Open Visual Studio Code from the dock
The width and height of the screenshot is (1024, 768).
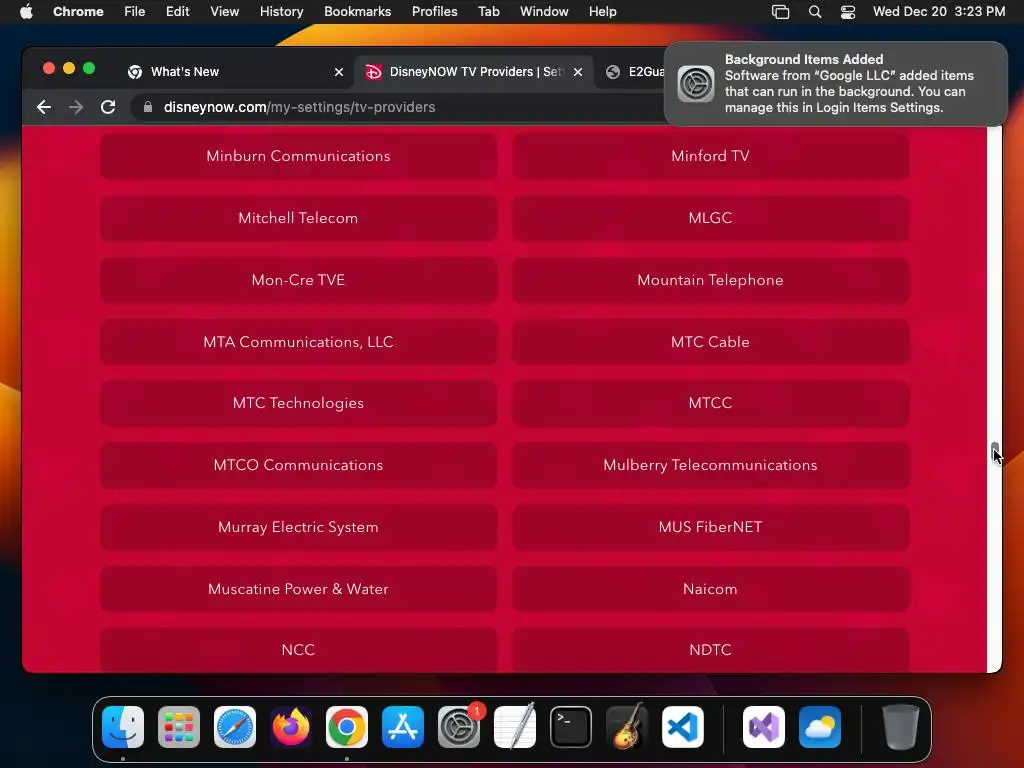[683, 727]
